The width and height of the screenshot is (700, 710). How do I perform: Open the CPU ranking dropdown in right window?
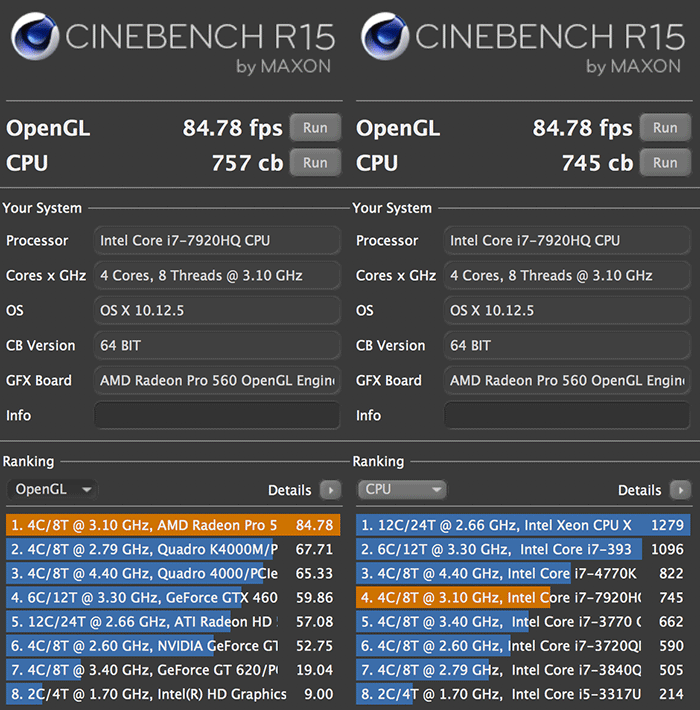[402, 489]
